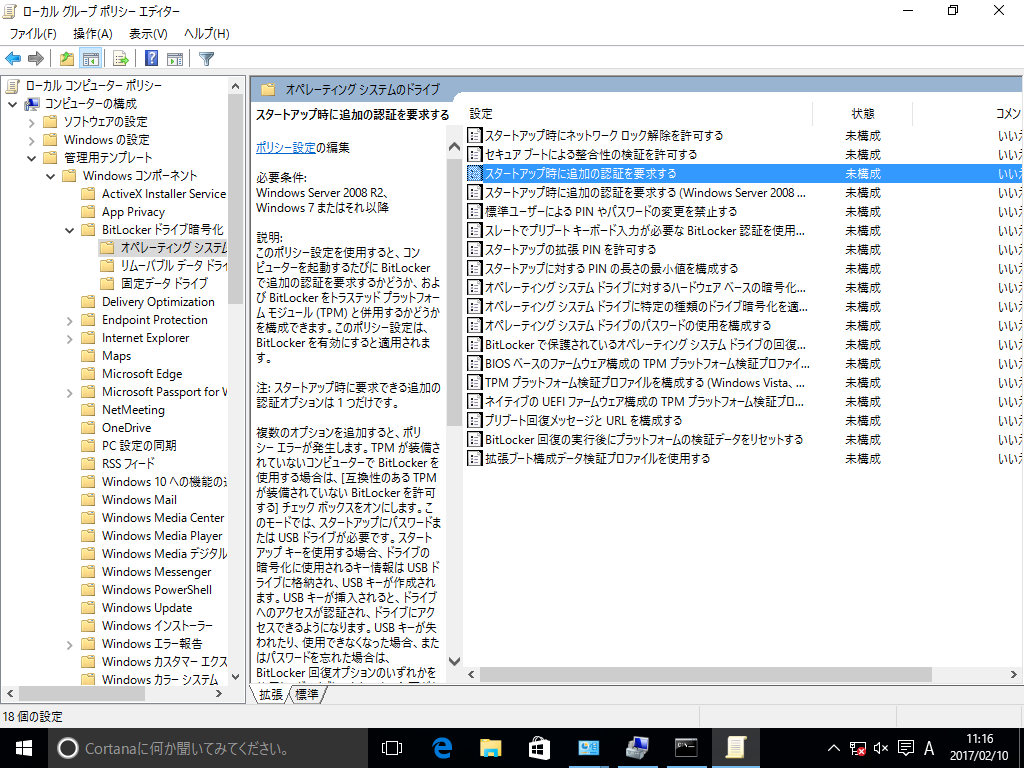The image size is (1024, 768).
Task: Collapse the 管理用テンプレート node
Action: (31, 158)
